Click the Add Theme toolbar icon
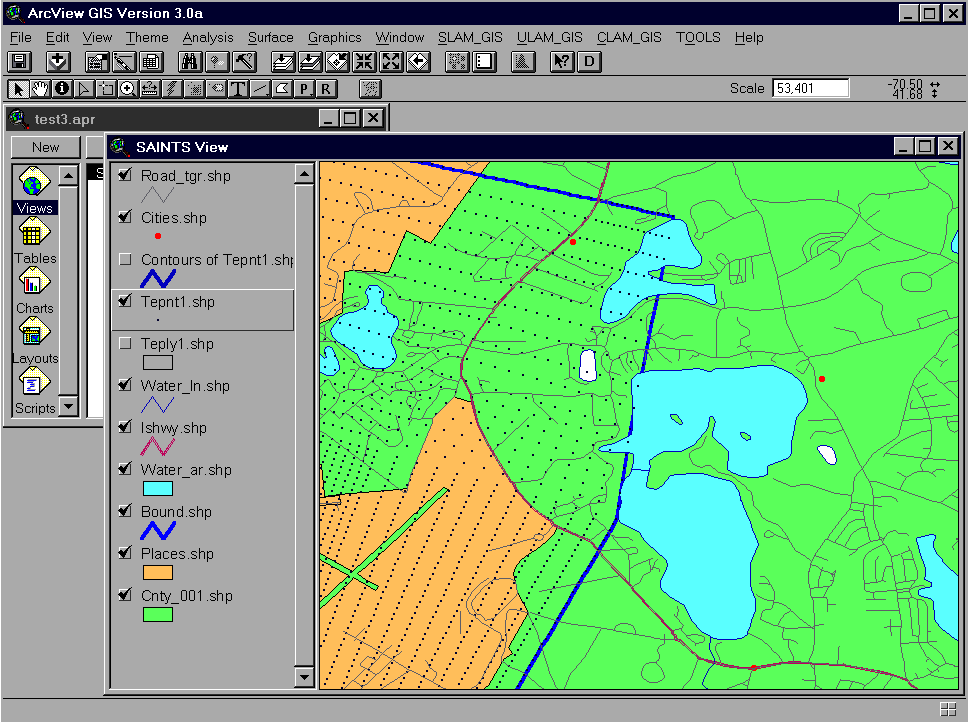This screenshot has width=968, height=722. click(58, 61)
